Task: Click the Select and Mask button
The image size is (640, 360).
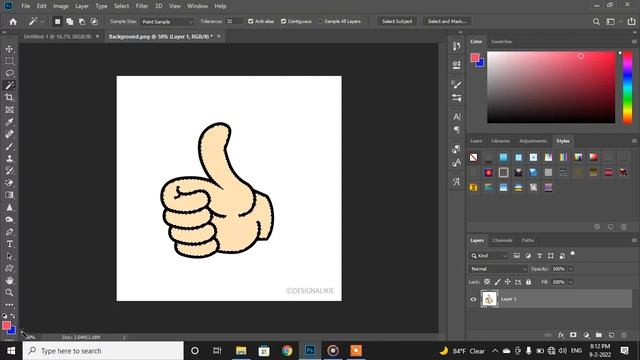Action: [x=447, y=21]
